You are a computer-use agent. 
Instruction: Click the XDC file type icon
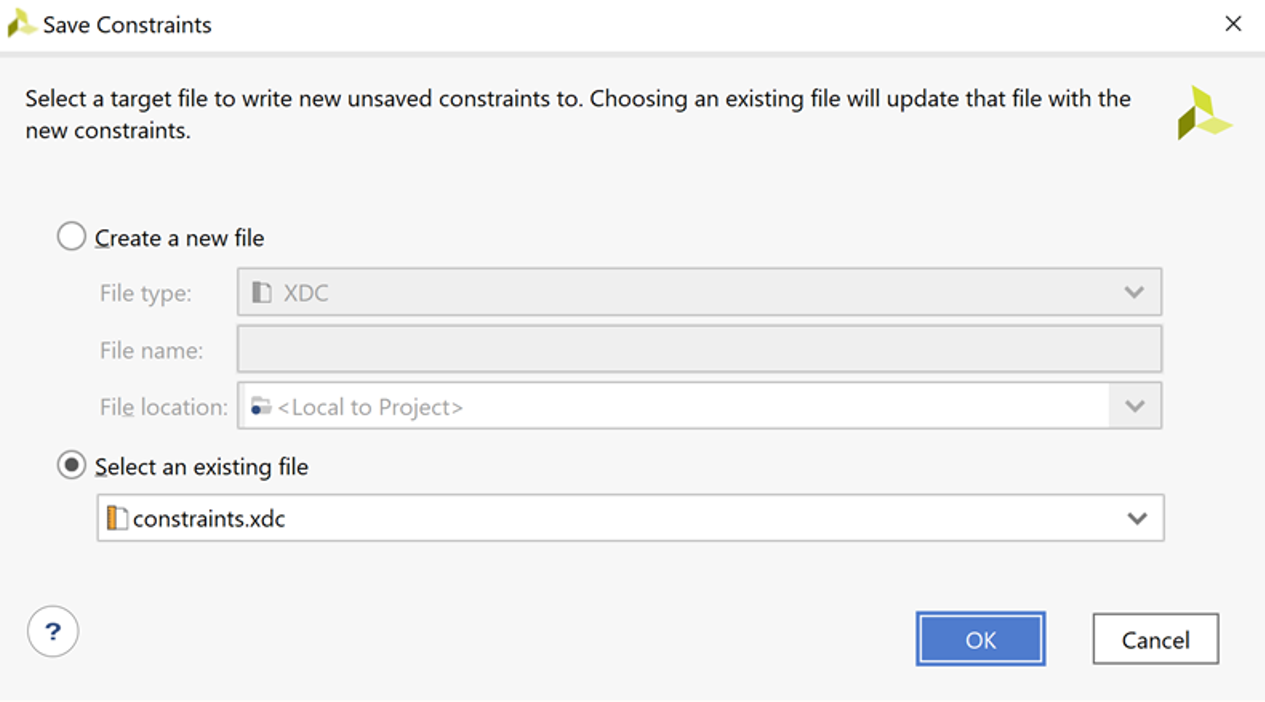(x=262, y=293)
